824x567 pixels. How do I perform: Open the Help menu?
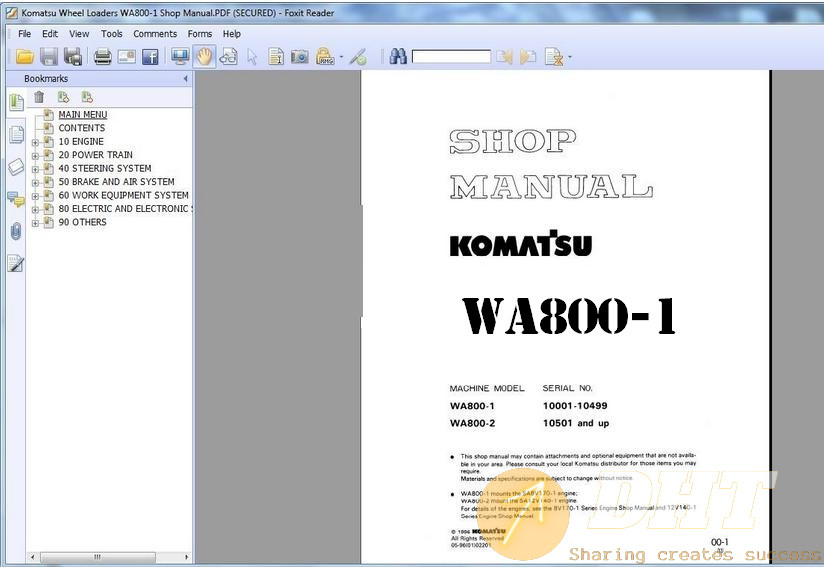tap(231, 34)
